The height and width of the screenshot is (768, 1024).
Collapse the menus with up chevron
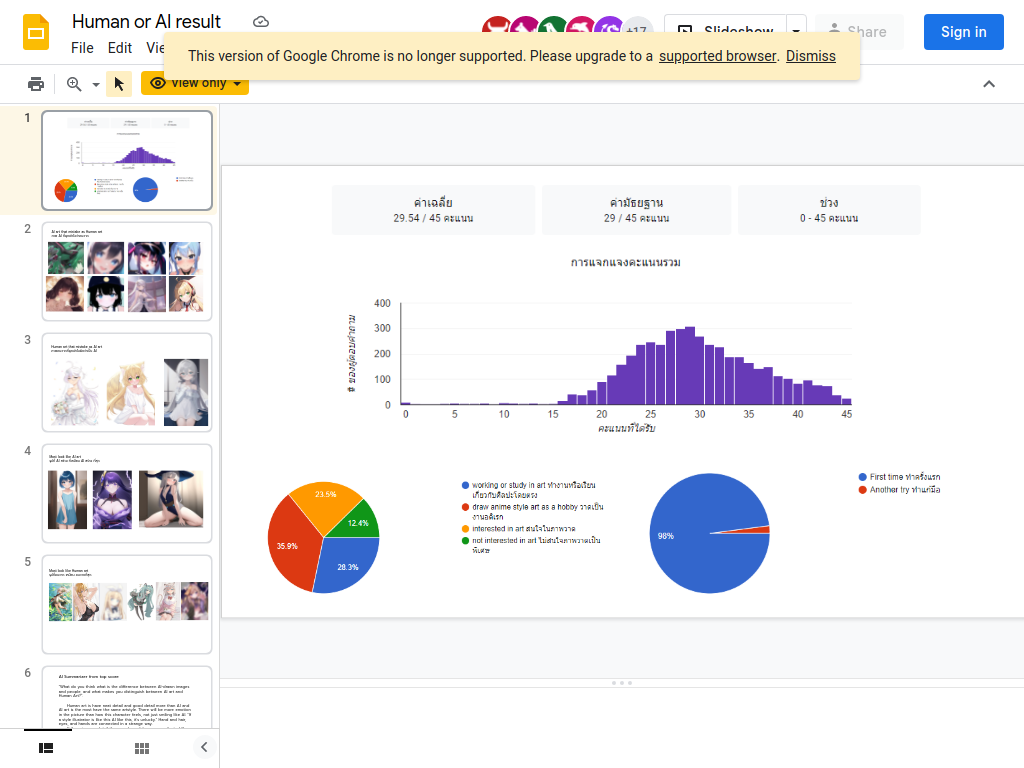pyautogui.click(x=989, y=84)
